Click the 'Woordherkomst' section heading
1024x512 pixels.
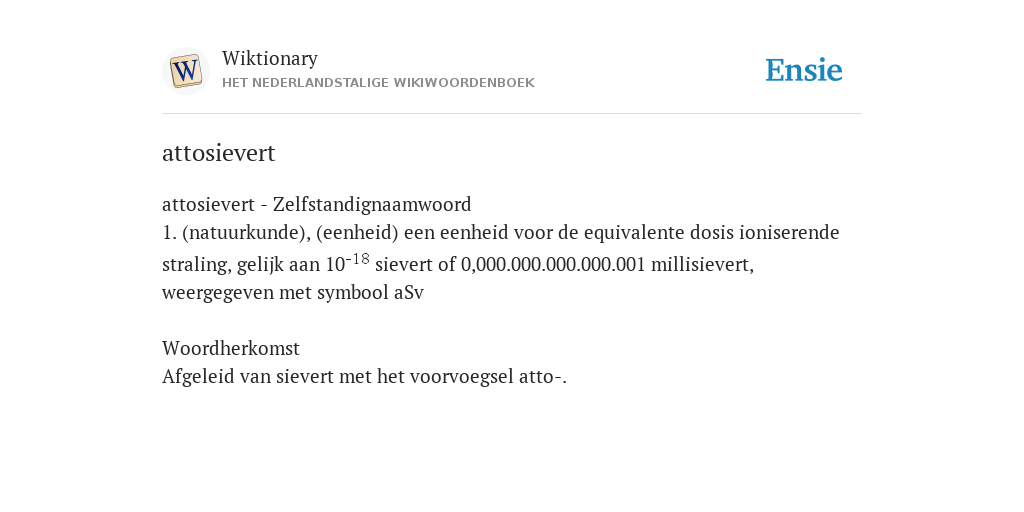tap(231, 348)
